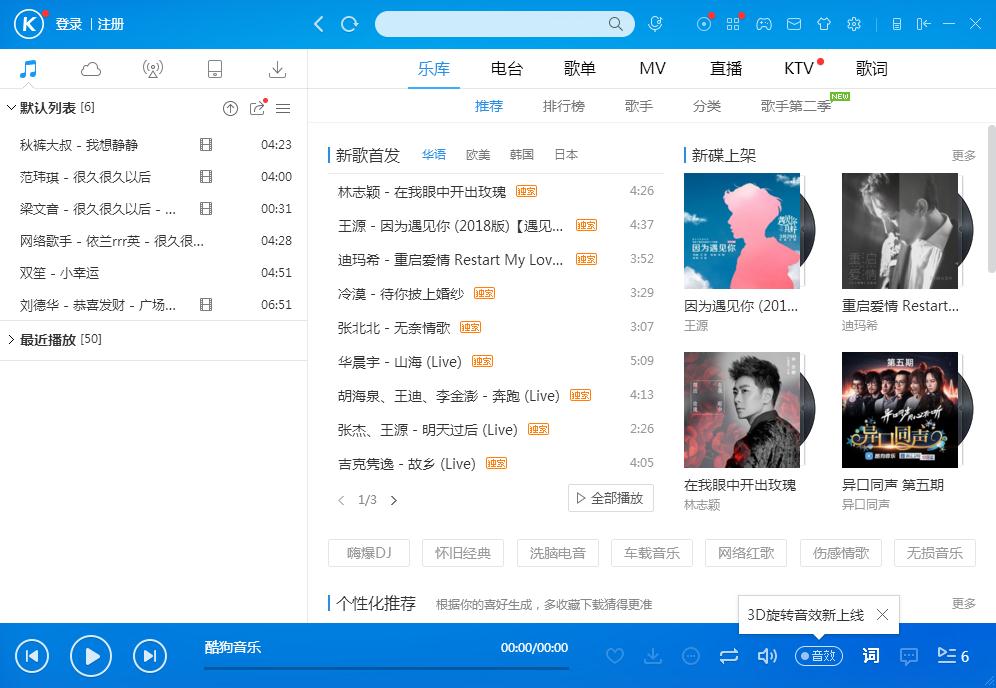This screenshot has width=996, height=688.
Task: Open the skin shirt icon
Action: [x=824, y=24]
